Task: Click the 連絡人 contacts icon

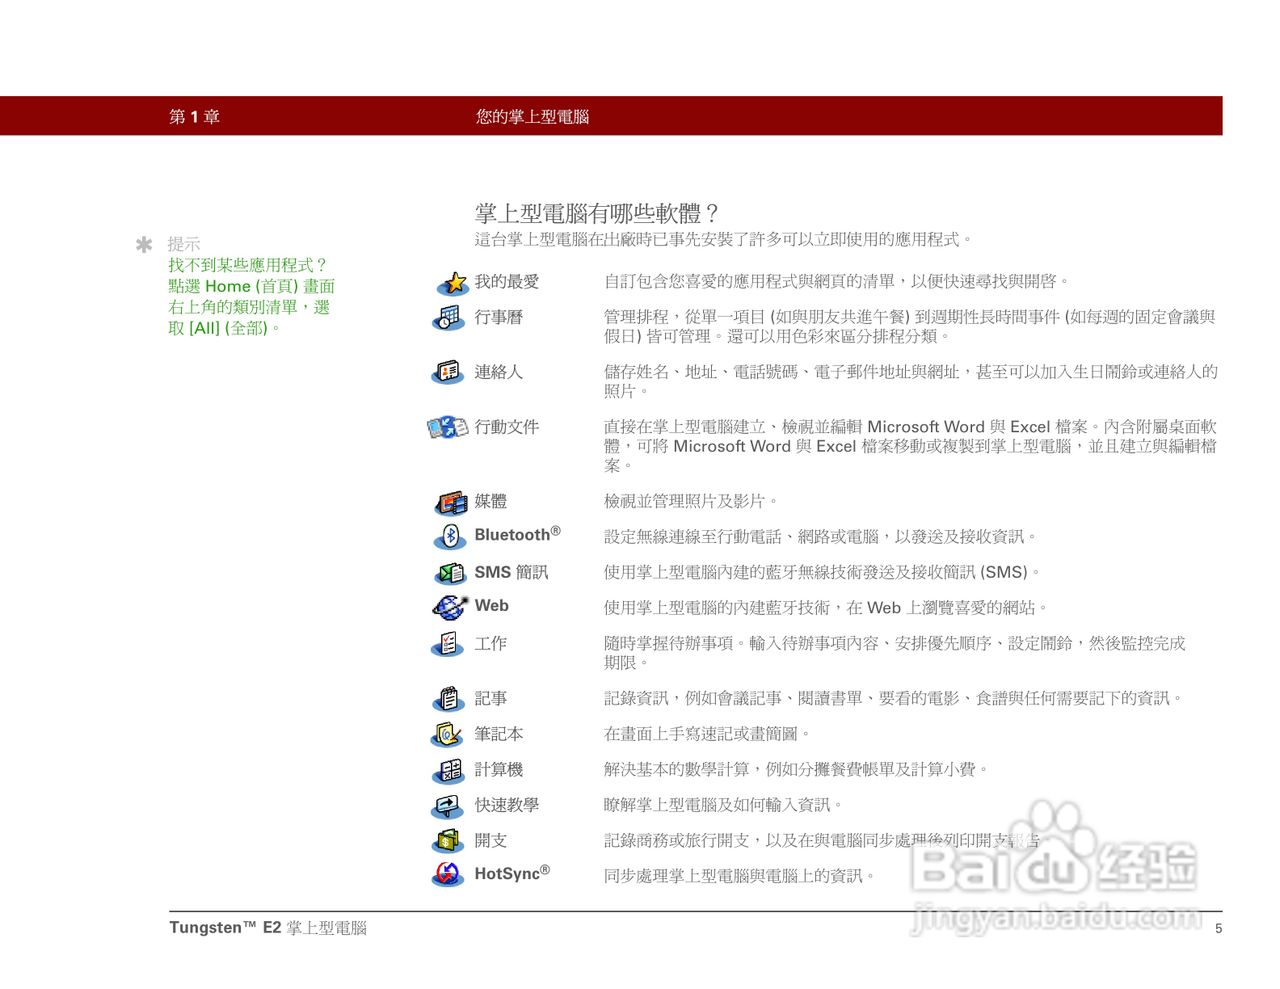Action: click(x=448, y=372)
